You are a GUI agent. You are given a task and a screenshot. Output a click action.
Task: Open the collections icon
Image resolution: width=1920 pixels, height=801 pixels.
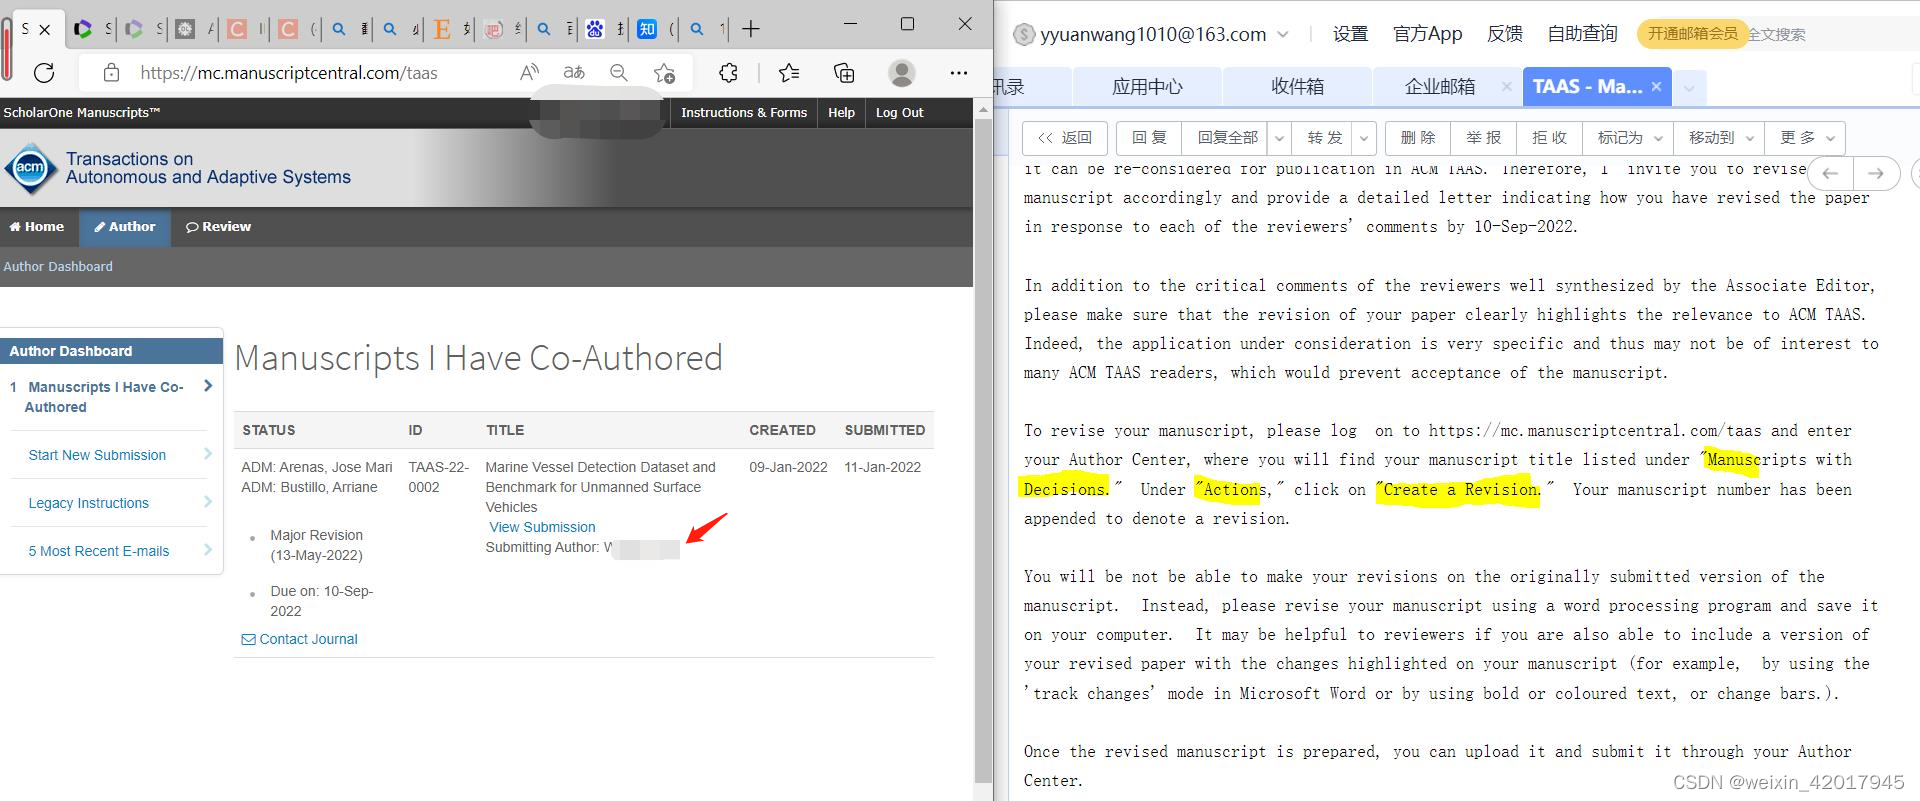pyautogui.click(x=844, y=72)
